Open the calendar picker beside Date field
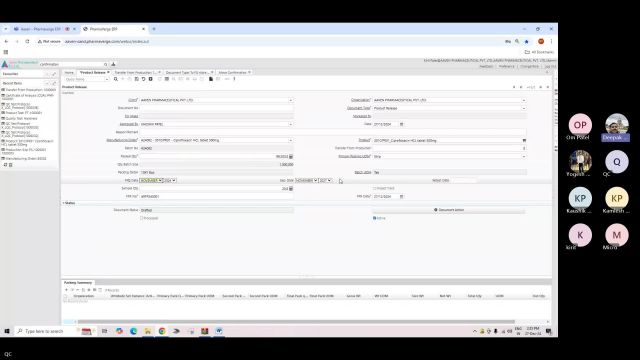This screenshot has height=360, width=640. pos(401,124)
